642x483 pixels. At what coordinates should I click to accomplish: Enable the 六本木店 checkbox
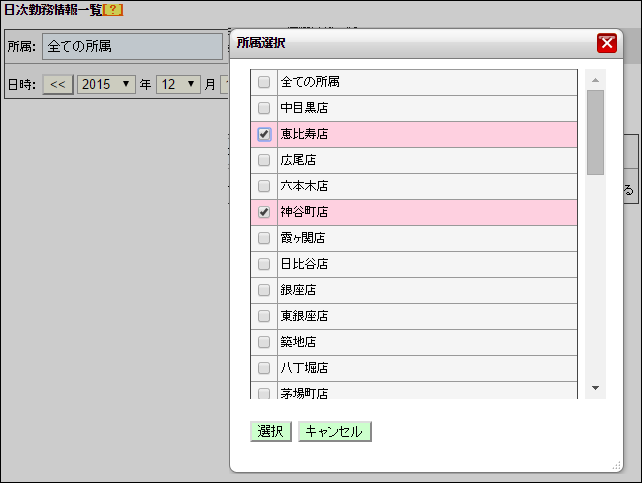[264, 186]
